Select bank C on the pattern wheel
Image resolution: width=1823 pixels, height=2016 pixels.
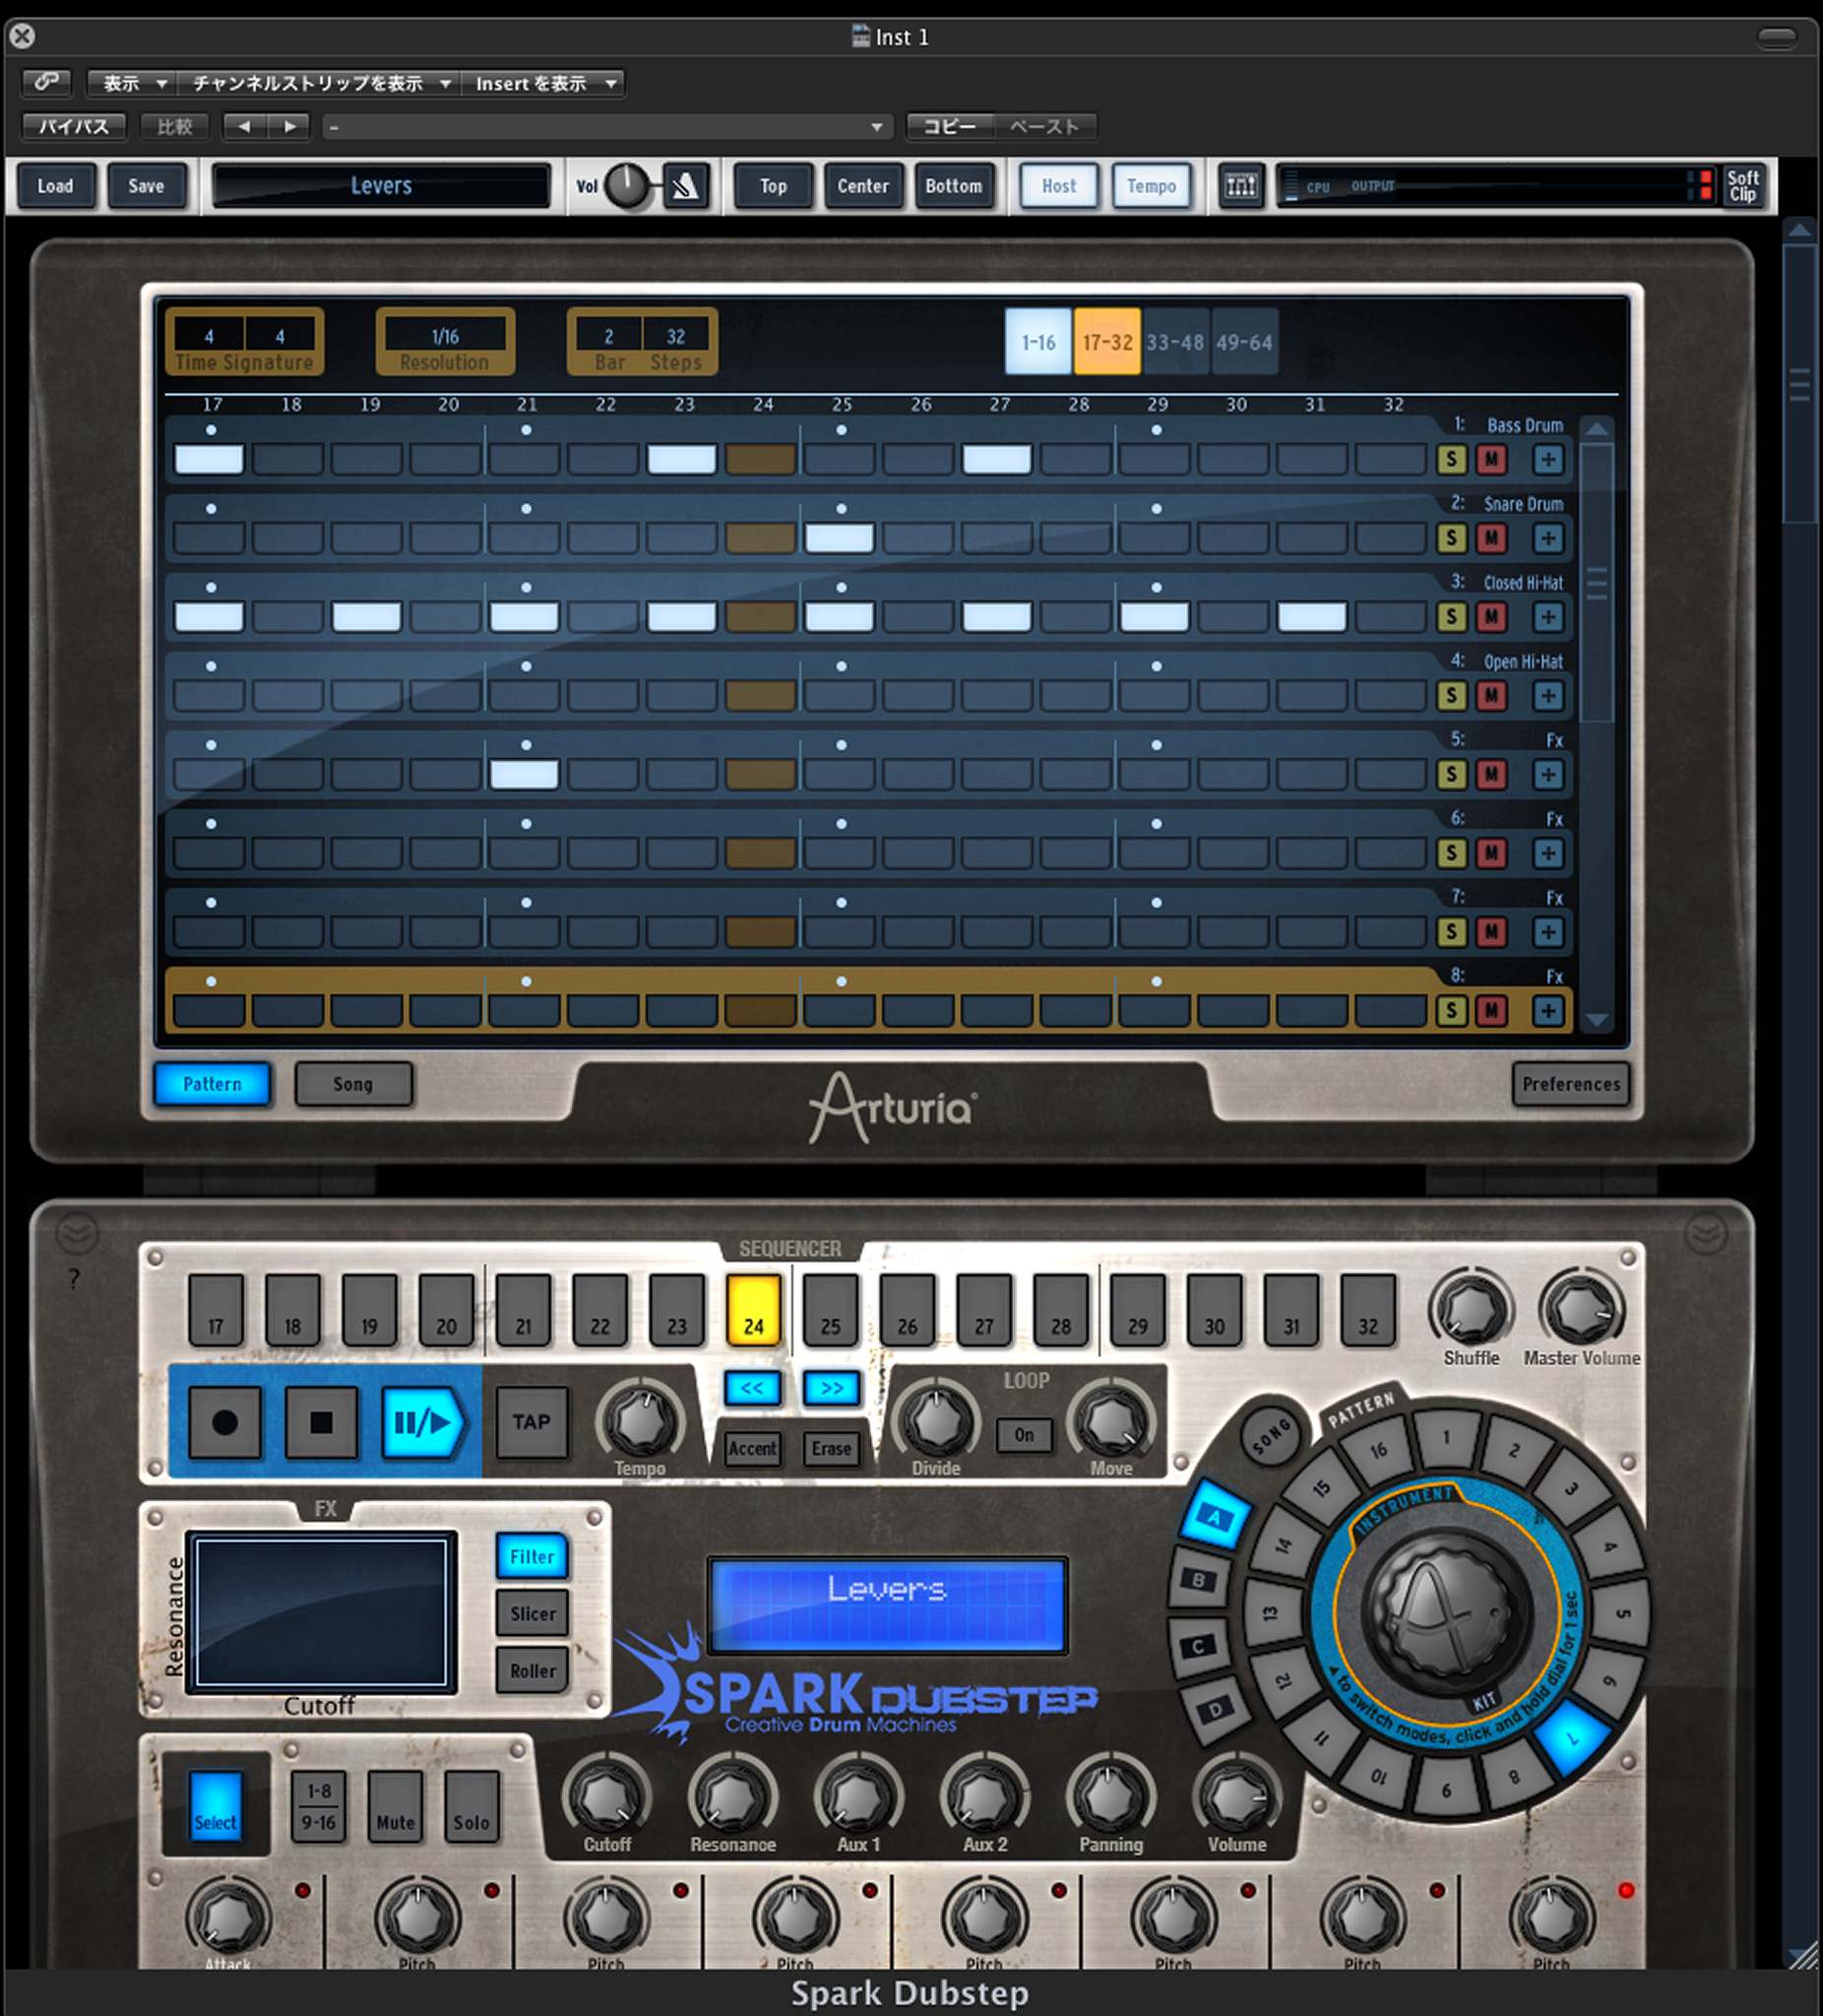[1199, 1646]
